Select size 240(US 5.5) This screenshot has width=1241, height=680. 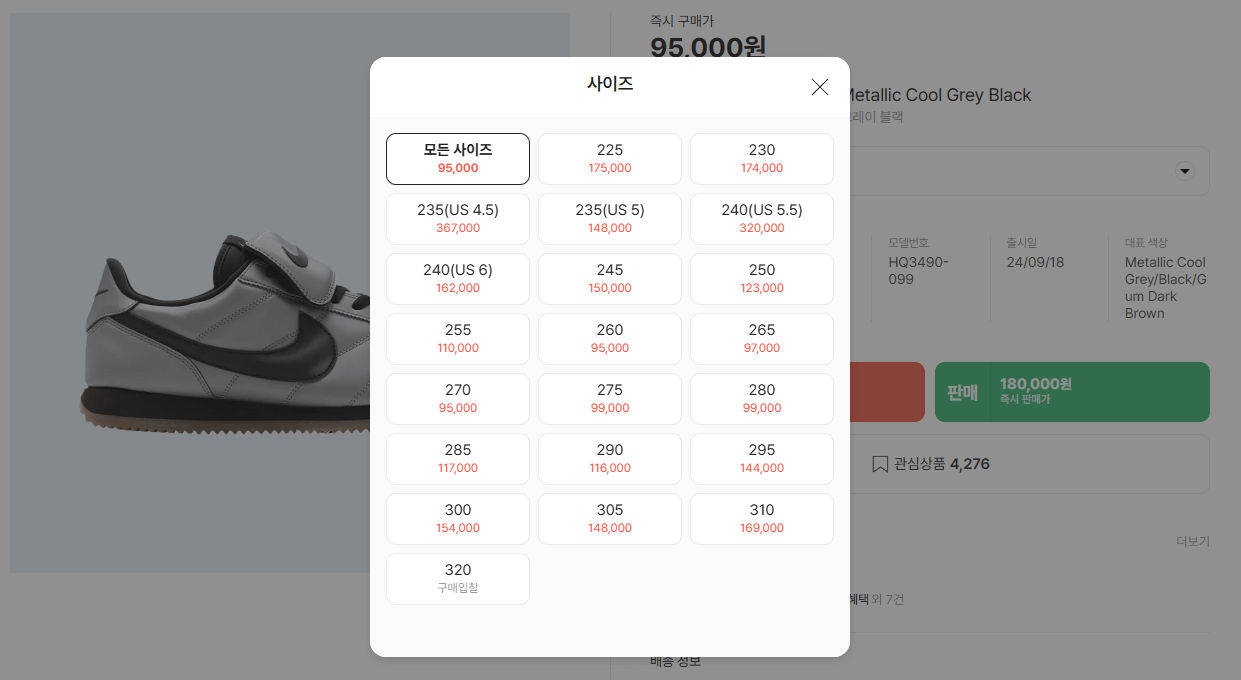point(762,219)
